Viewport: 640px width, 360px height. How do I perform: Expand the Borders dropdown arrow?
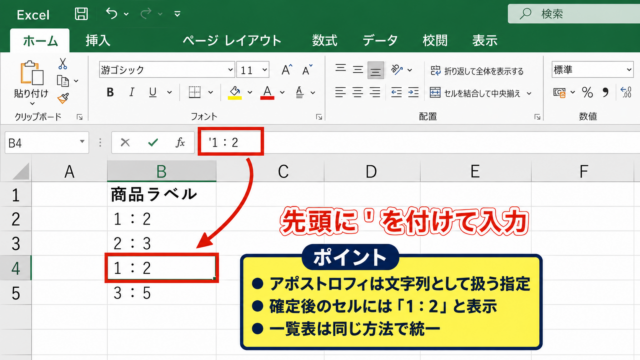(211, 93)
